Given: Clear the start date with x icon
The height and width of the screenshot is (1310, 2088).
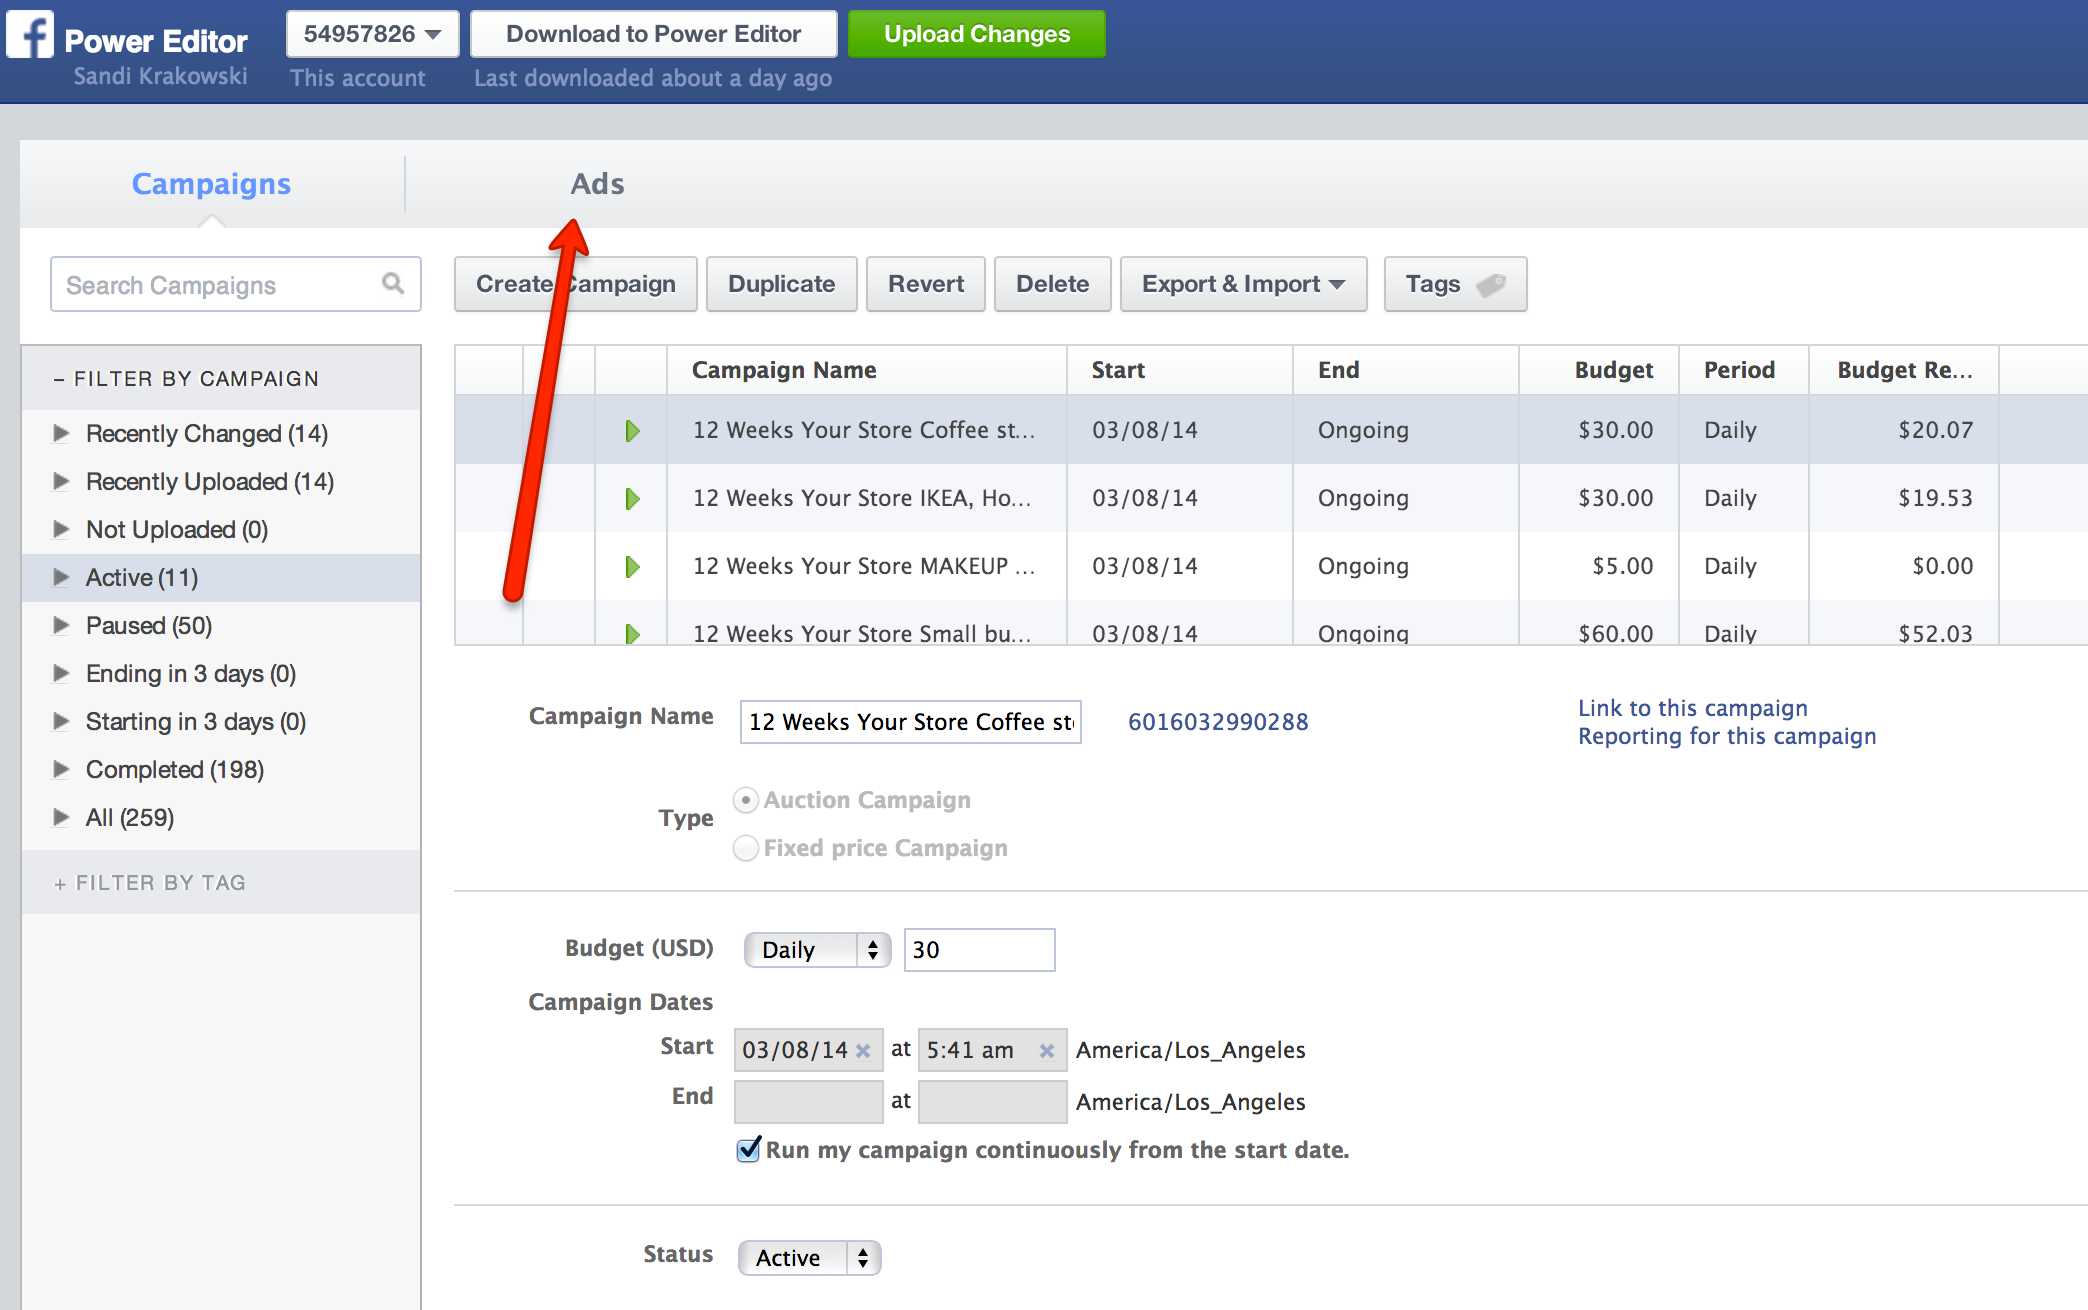Looking at the screenshot, I should point(863,1051).
